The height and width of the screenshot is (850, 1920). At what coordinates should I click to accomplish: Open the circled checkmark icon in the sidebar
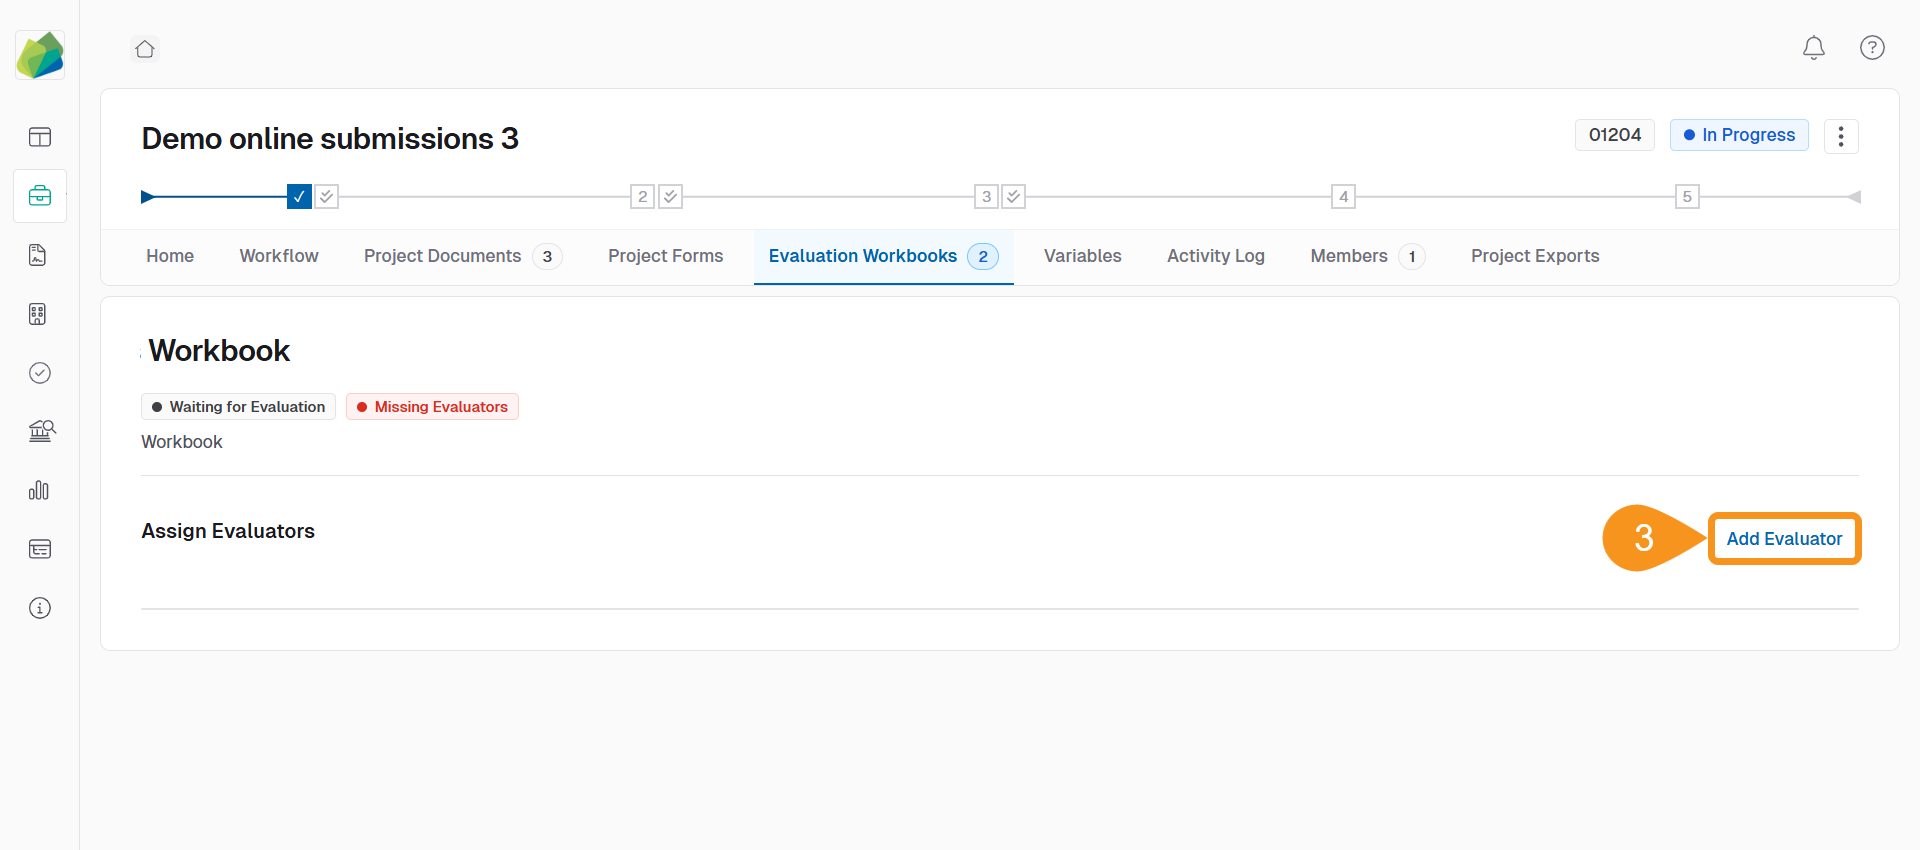[40, 373]
